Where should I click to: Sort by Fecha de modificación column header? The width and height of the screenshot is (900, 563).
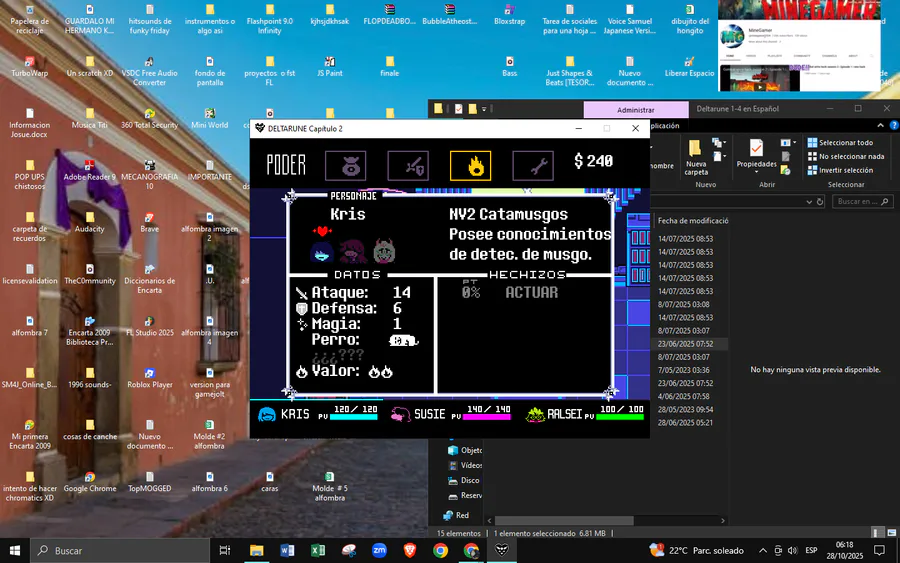click(693, 220)
